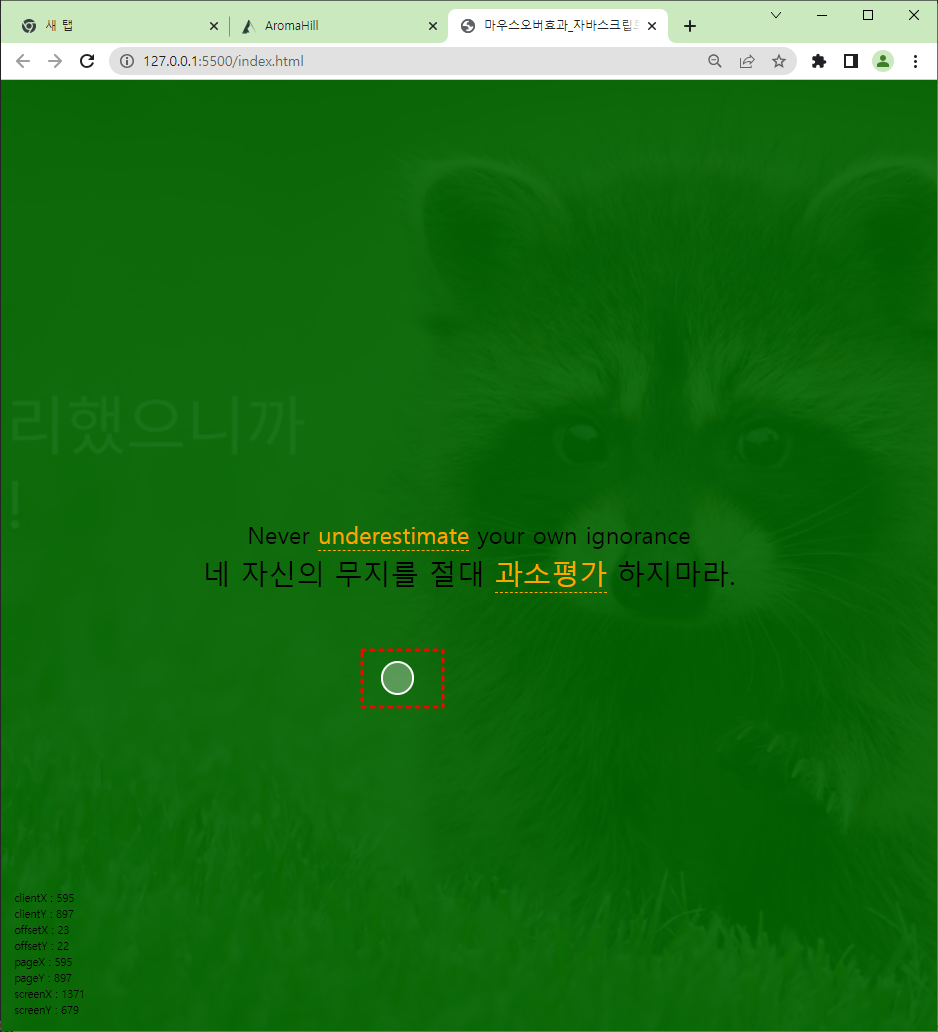This screenshot has height=1032, width=938.
Task: Close the 마우스오버효과 tab
Action: coord(652,26)
